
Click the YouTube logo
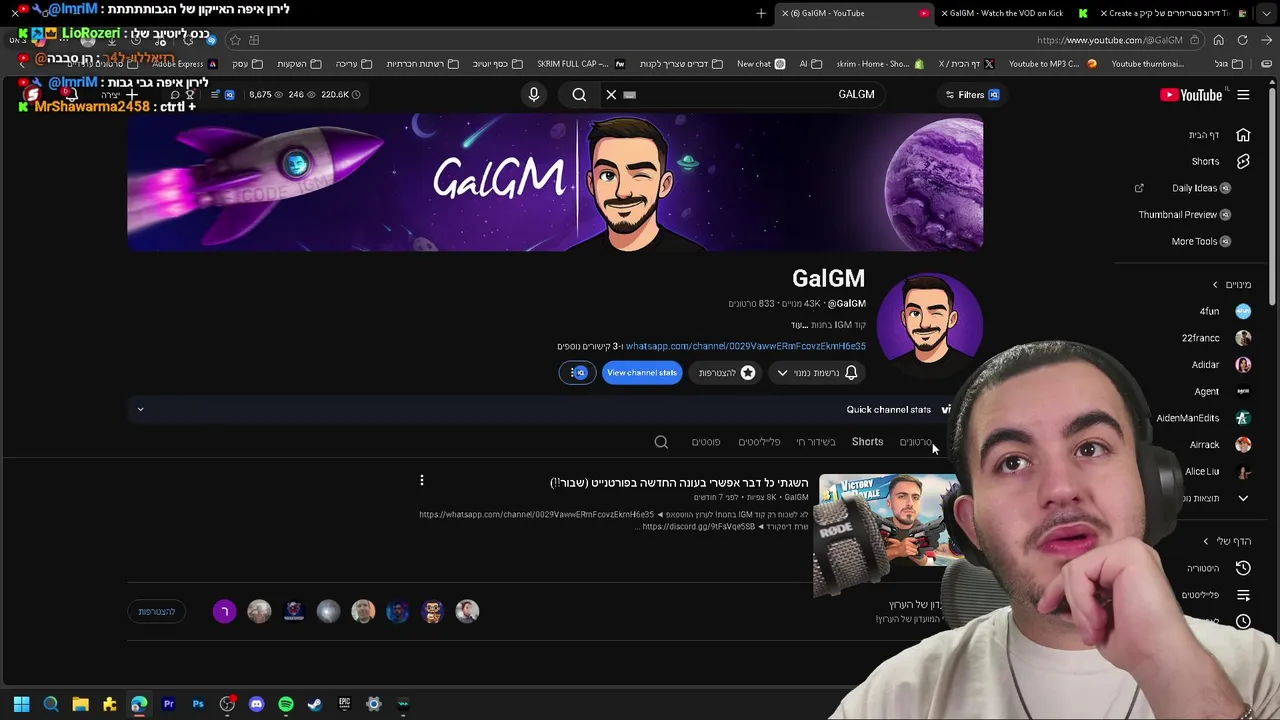1191,95
